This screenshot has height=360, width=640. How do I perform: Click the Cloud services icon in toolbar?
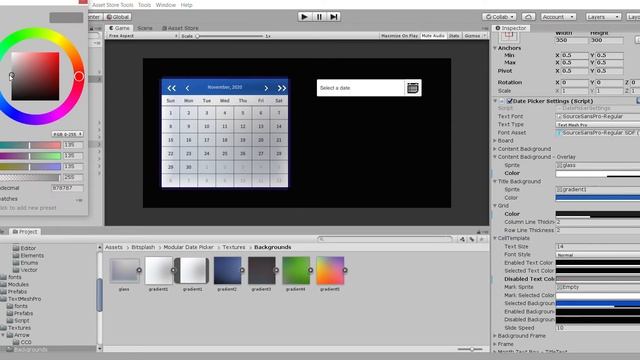pos(528,17)
